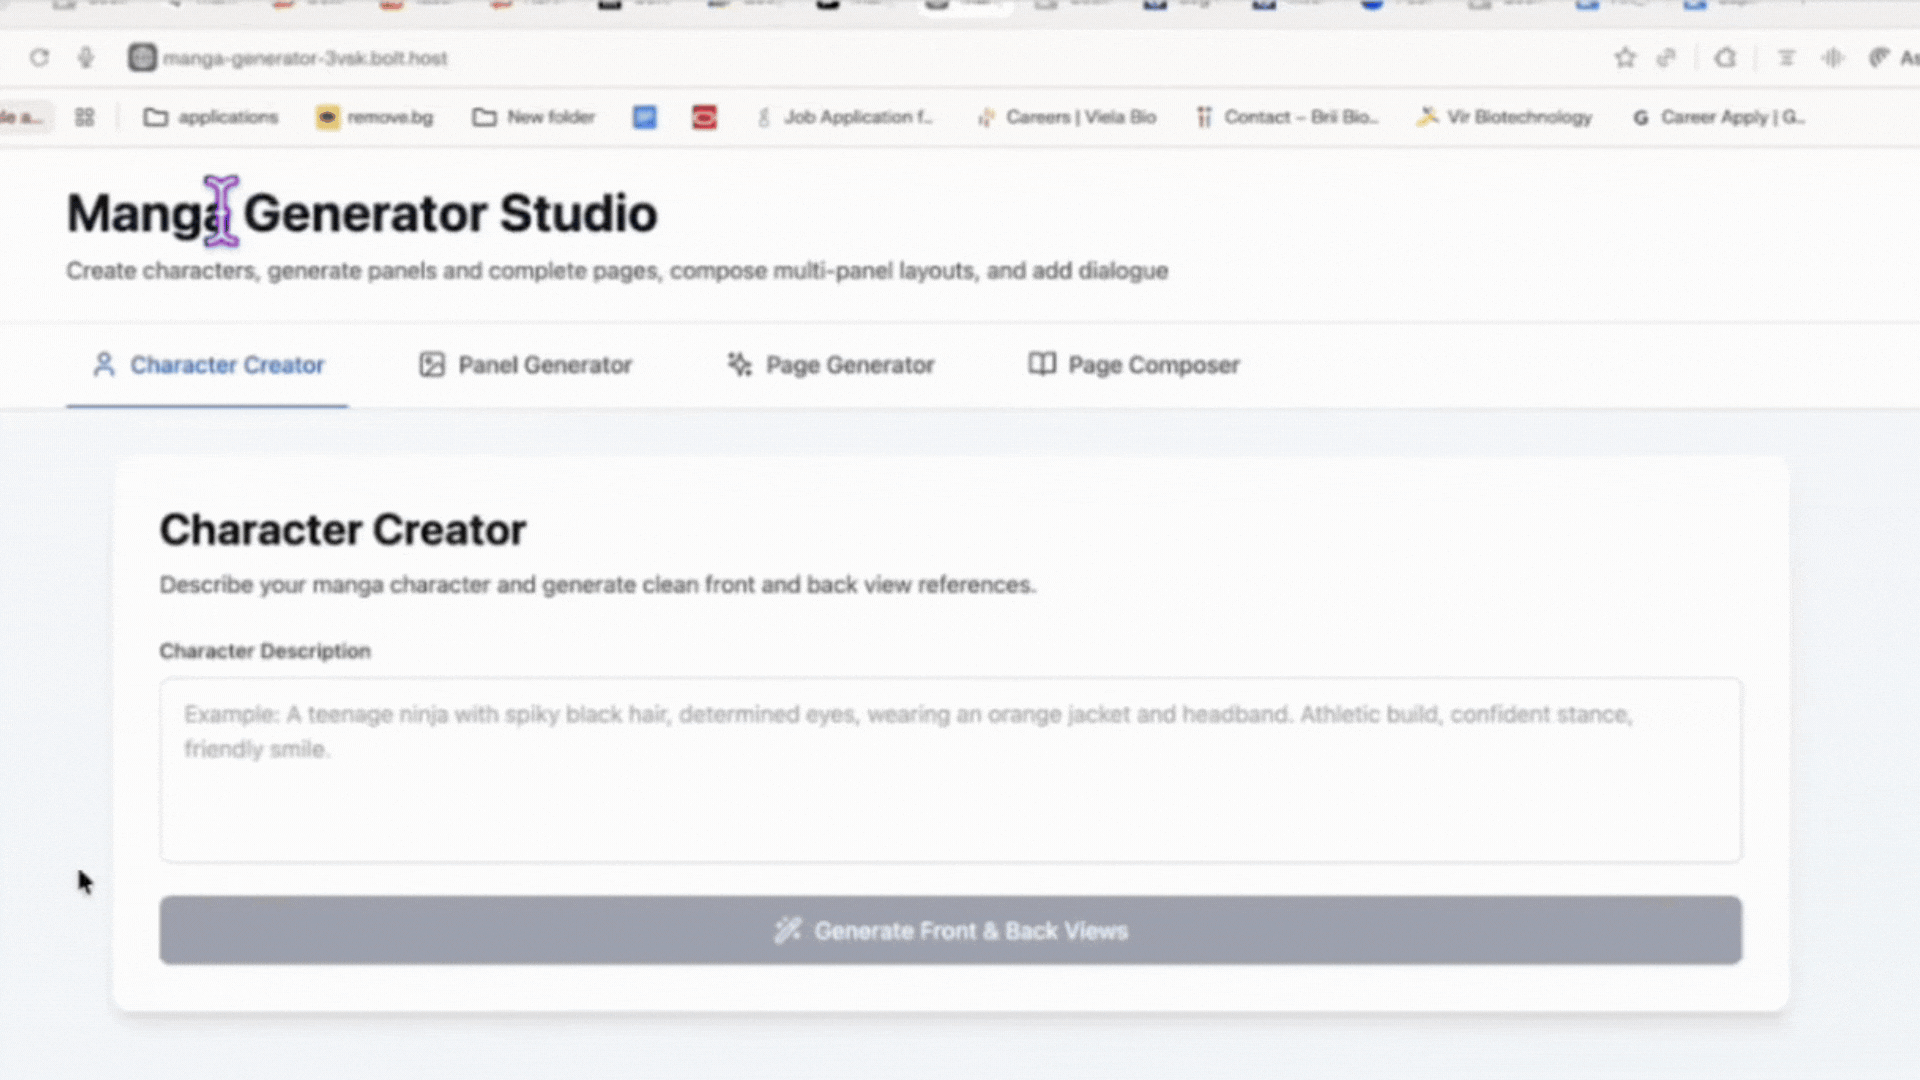Viewport: 1920px width, 1080px height.
Task: Open the blue bookmark icon in bookmarks bar
Action: point(645,118)
